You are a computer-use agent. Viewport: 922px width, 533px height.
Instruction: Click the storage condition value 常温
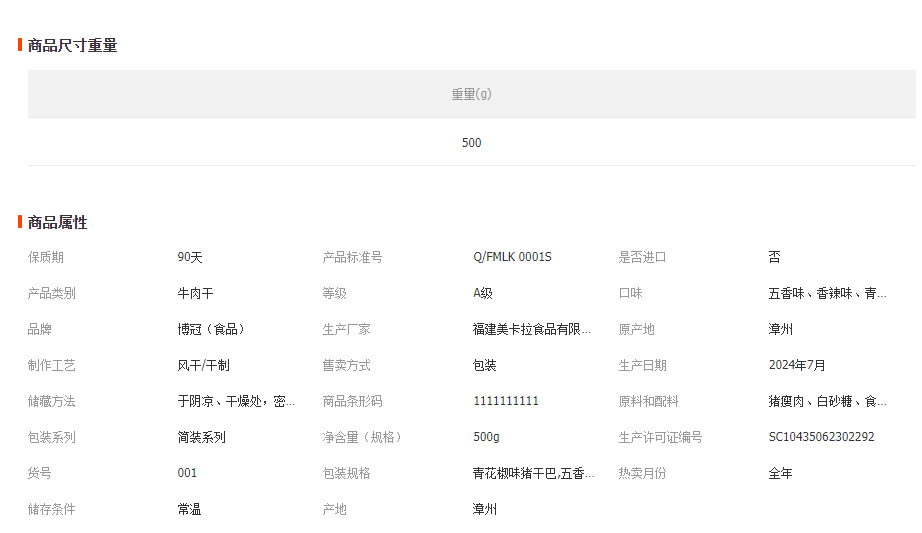(189, 509)
